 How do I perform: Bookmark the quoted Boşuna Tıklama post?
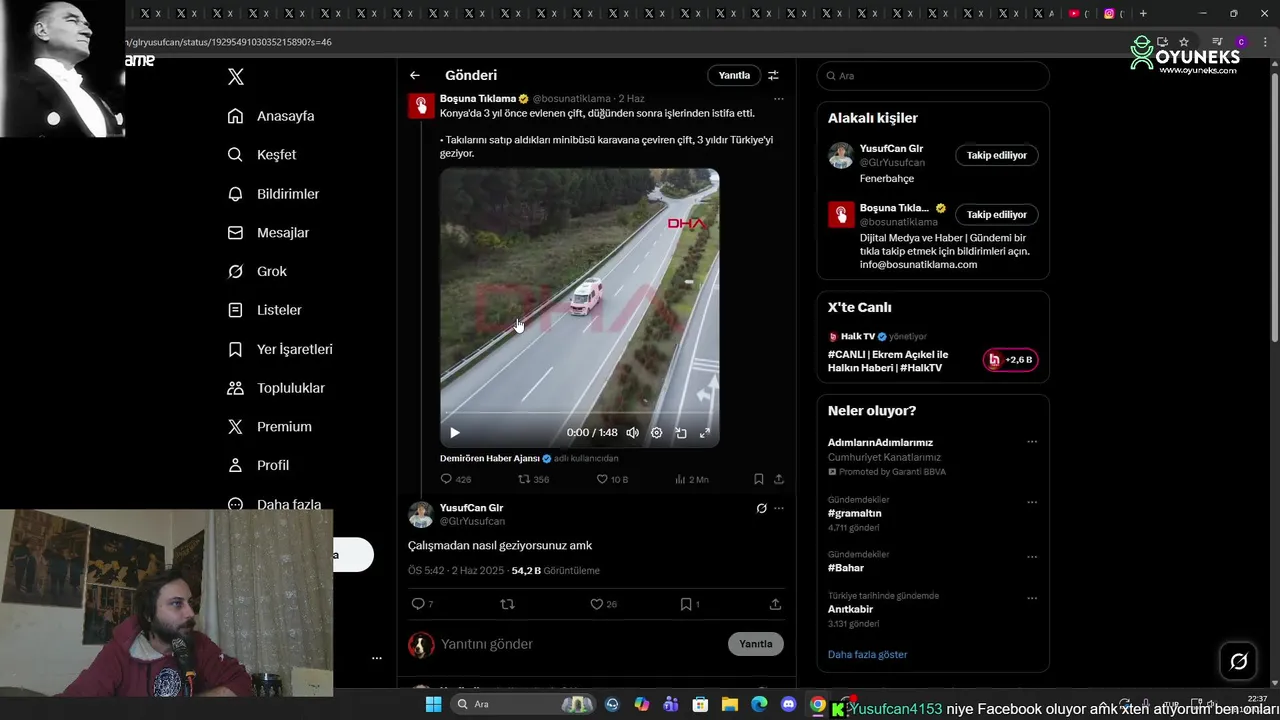tap(759, 480)
